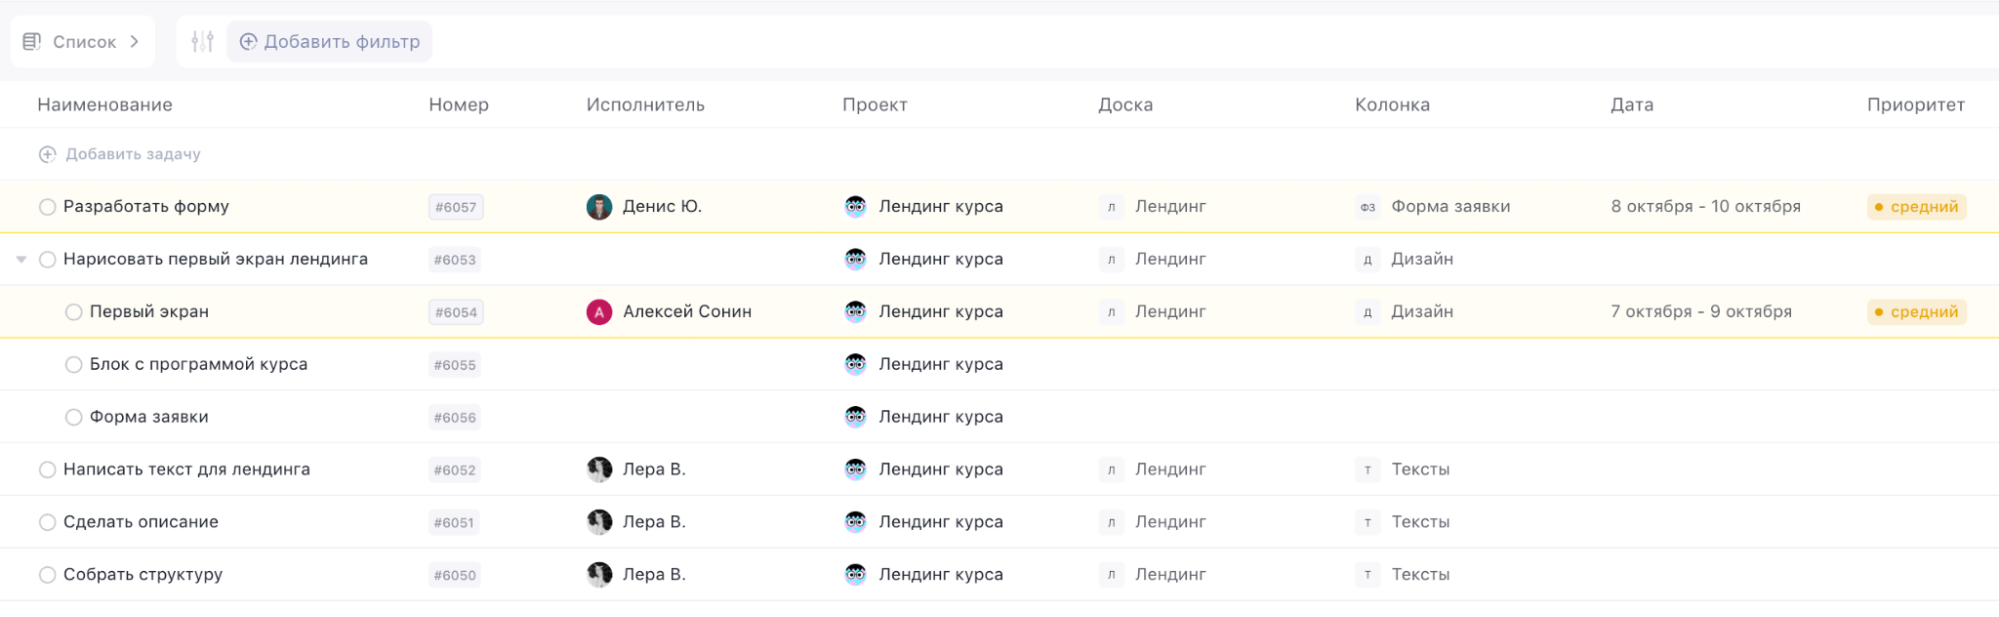Open task number #6057
1999x617 pixels.
point(455,207)
